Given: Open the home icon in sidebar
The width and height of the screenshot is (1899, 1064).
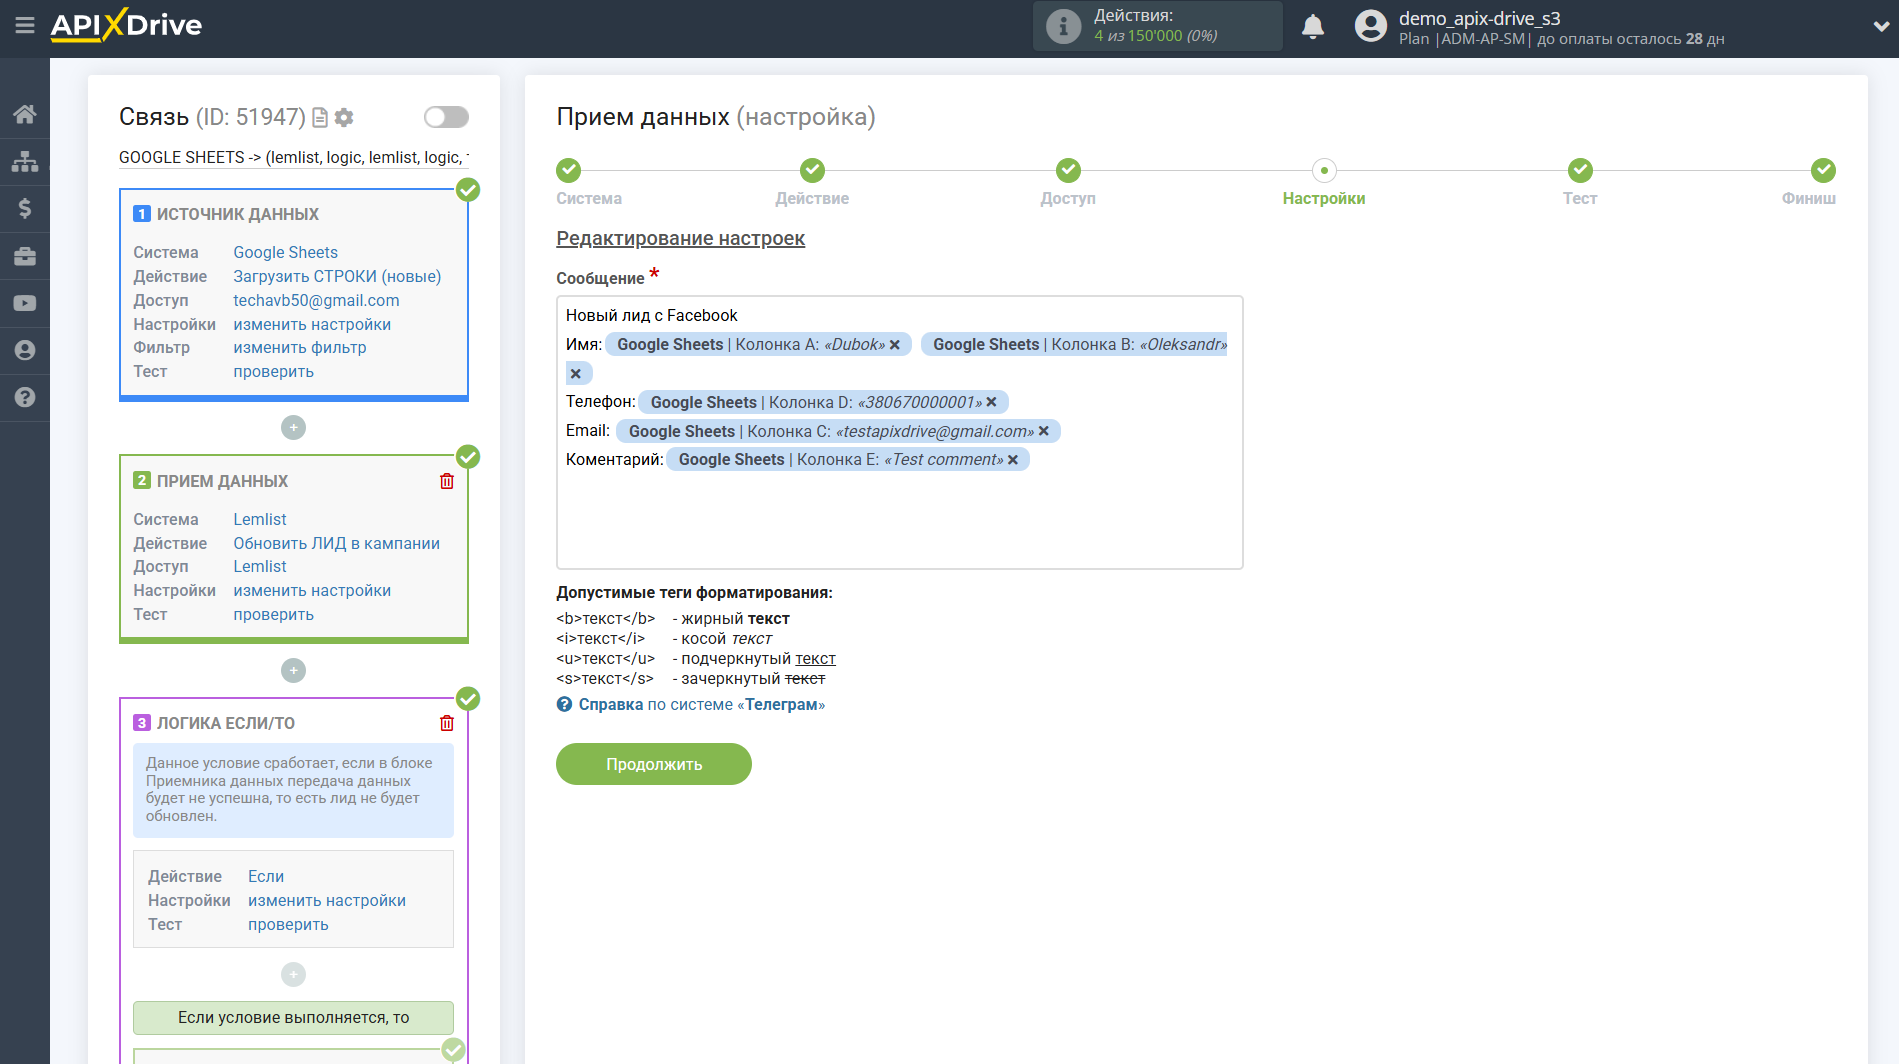Looking at the screenshot, I should [x=25, y=114].
